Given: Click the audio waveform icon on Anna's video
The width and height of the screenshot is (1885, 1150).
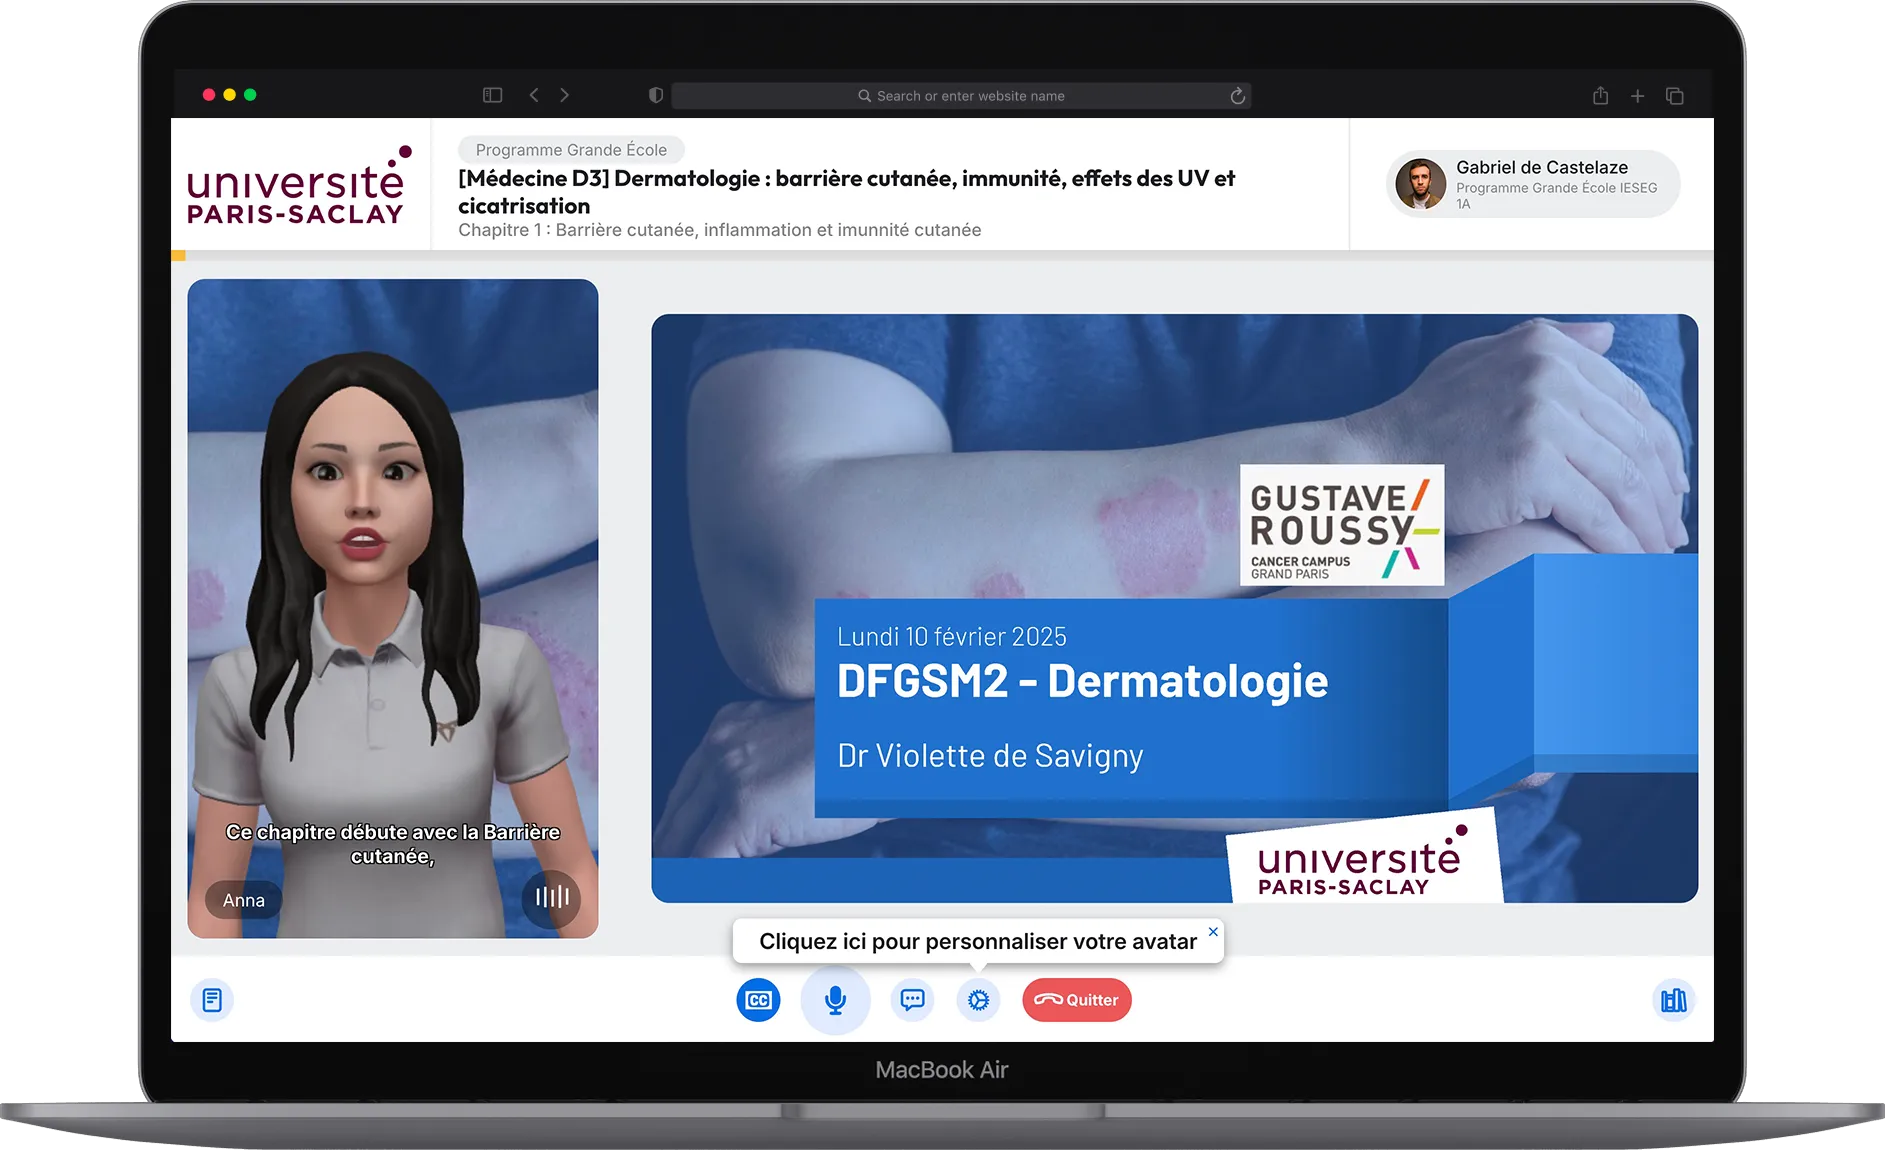Looking at the screenshot, I should (551, 897).
